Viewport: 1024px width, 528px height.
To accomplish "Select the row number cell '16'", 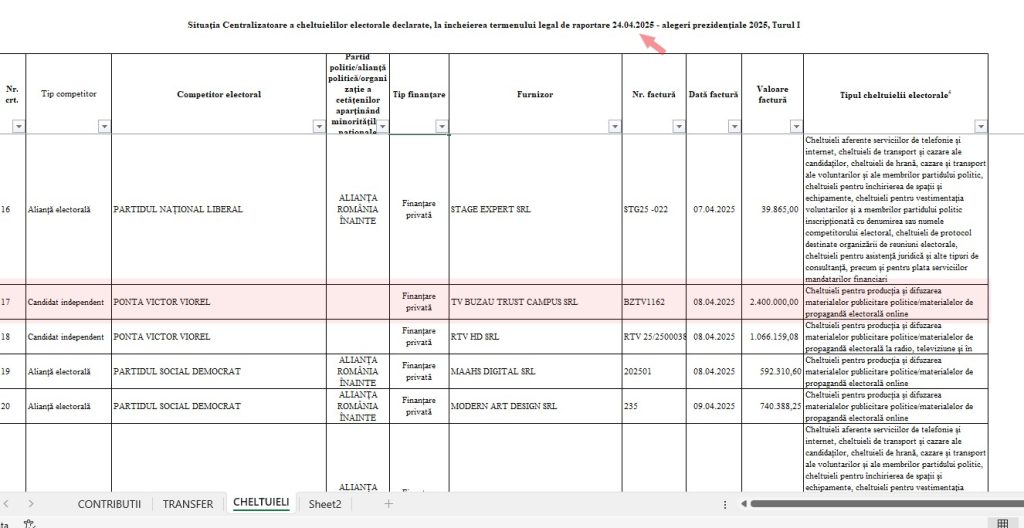I will (x=12, y=209).
